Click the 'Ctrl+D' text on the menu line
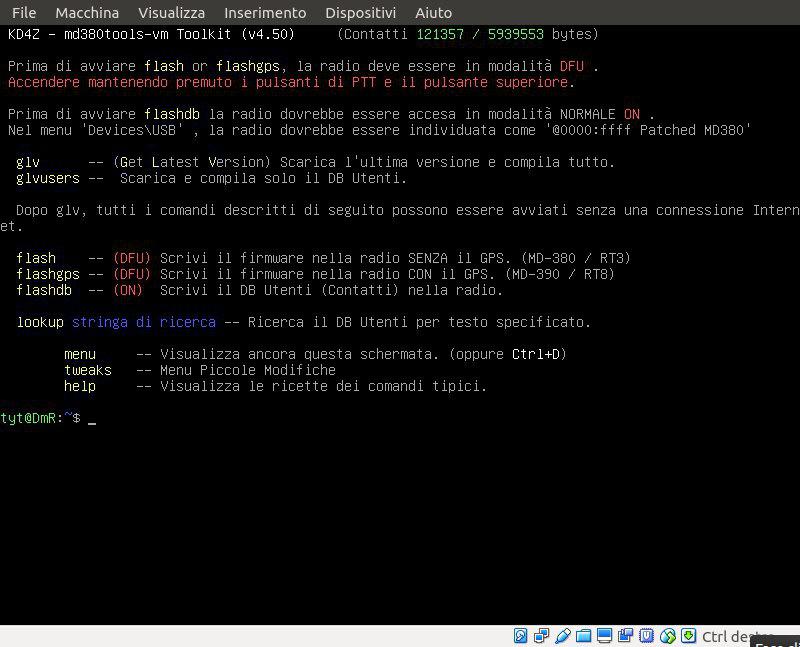The image size is (800, 647). coord(536,354)
